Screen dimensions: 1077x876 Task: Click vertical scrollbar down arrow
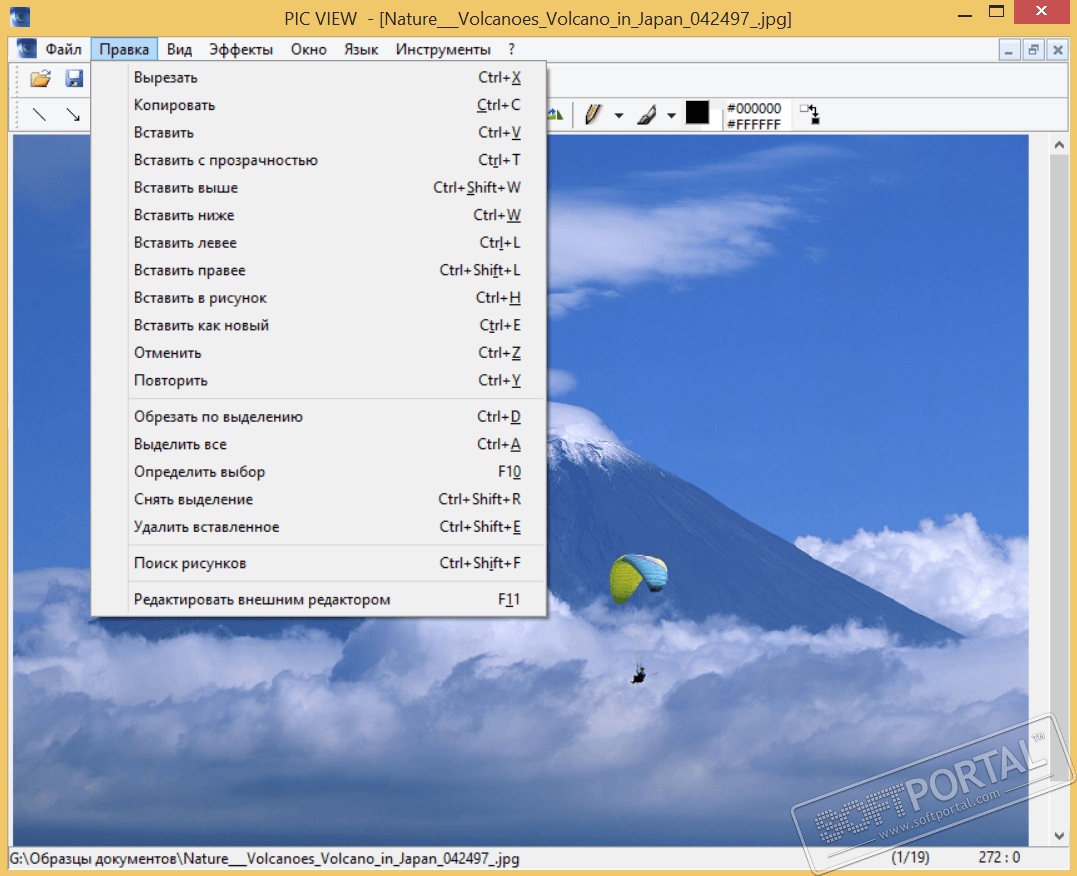tap(1058, 835)
